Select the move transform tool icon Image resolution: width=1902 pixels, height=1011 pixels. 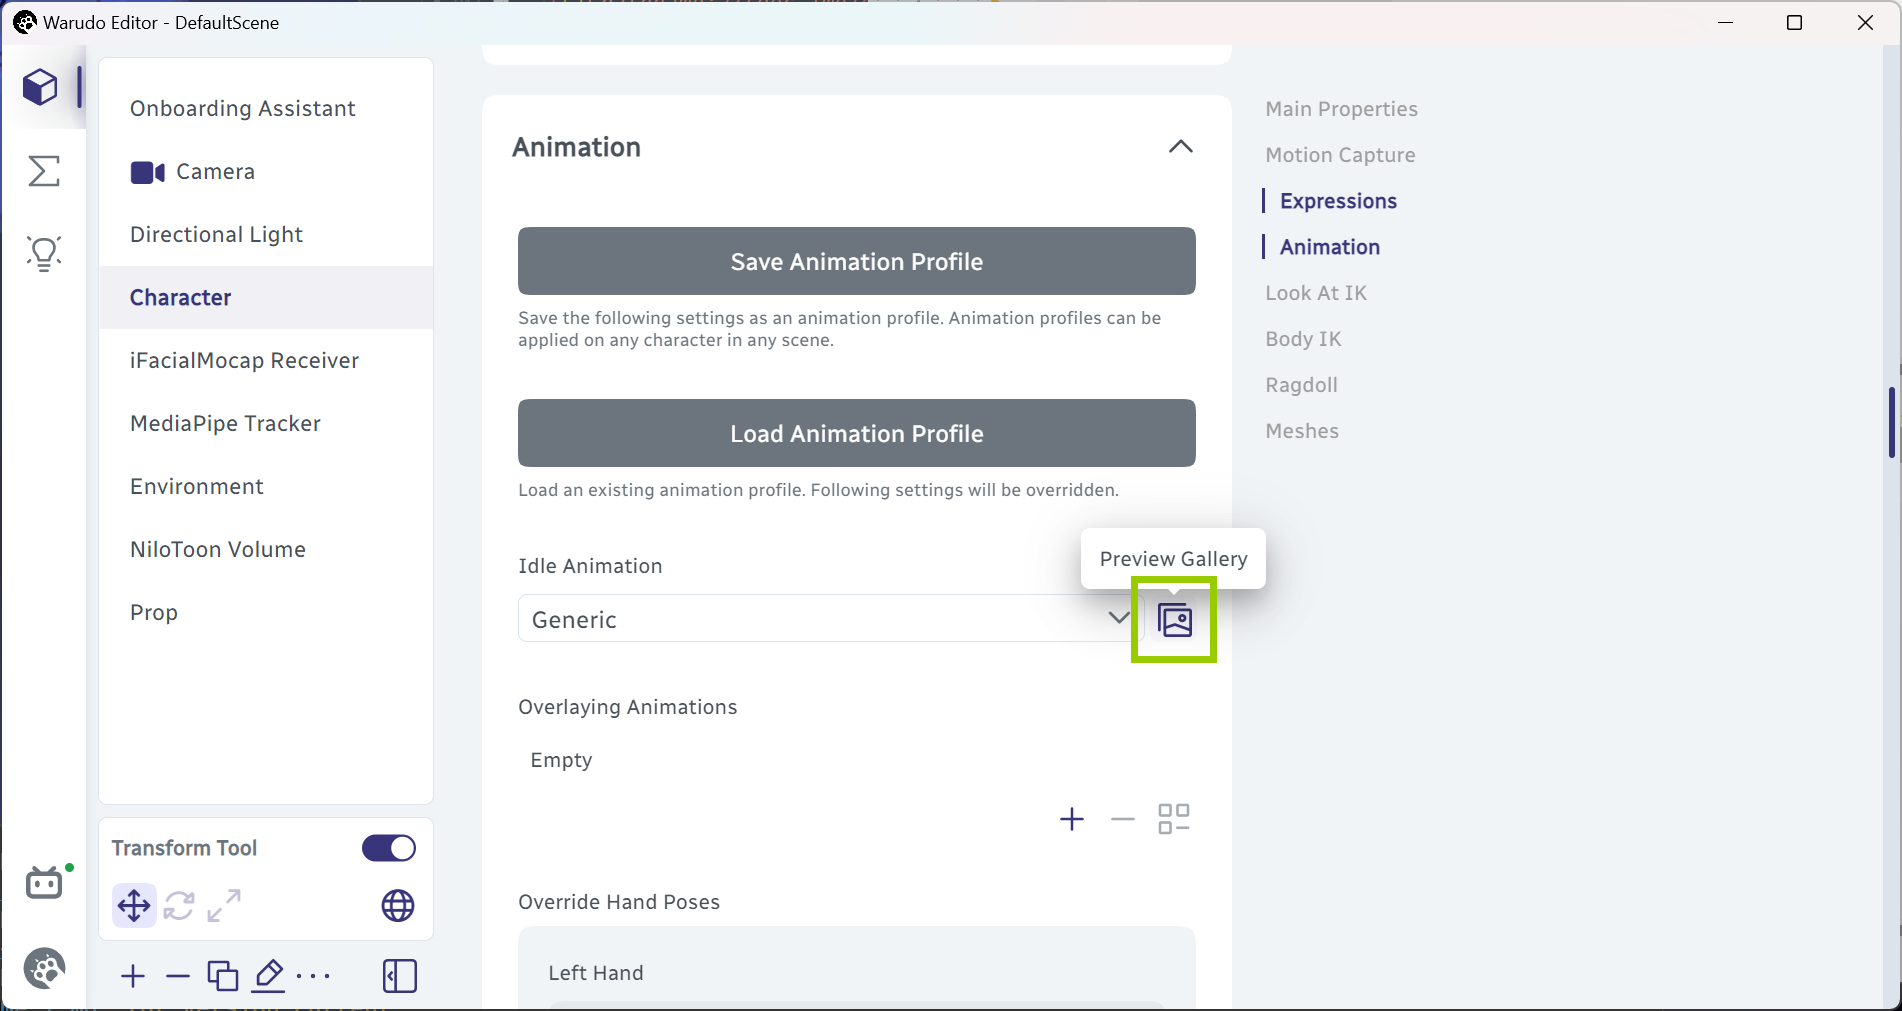click(x=134, y=906)
